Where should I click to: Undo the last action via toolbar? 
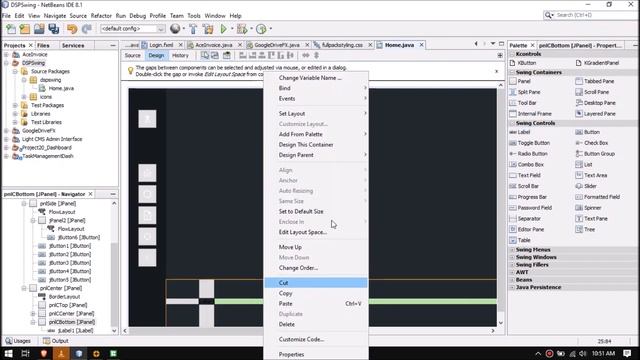(72, 29)
